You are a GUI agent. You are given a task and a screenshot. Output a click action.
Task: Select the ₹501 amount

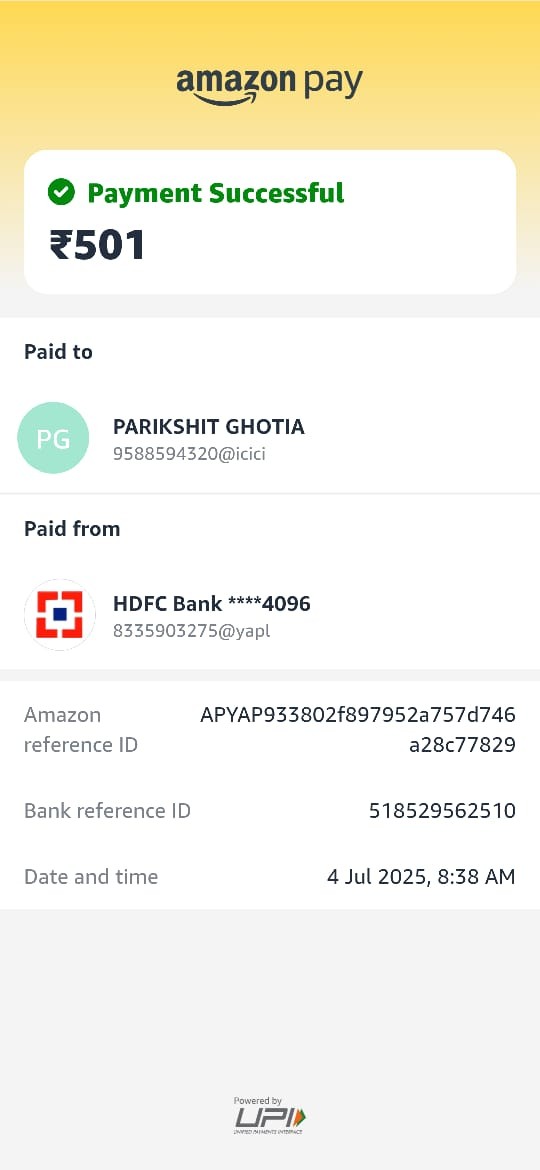[97, 245]
